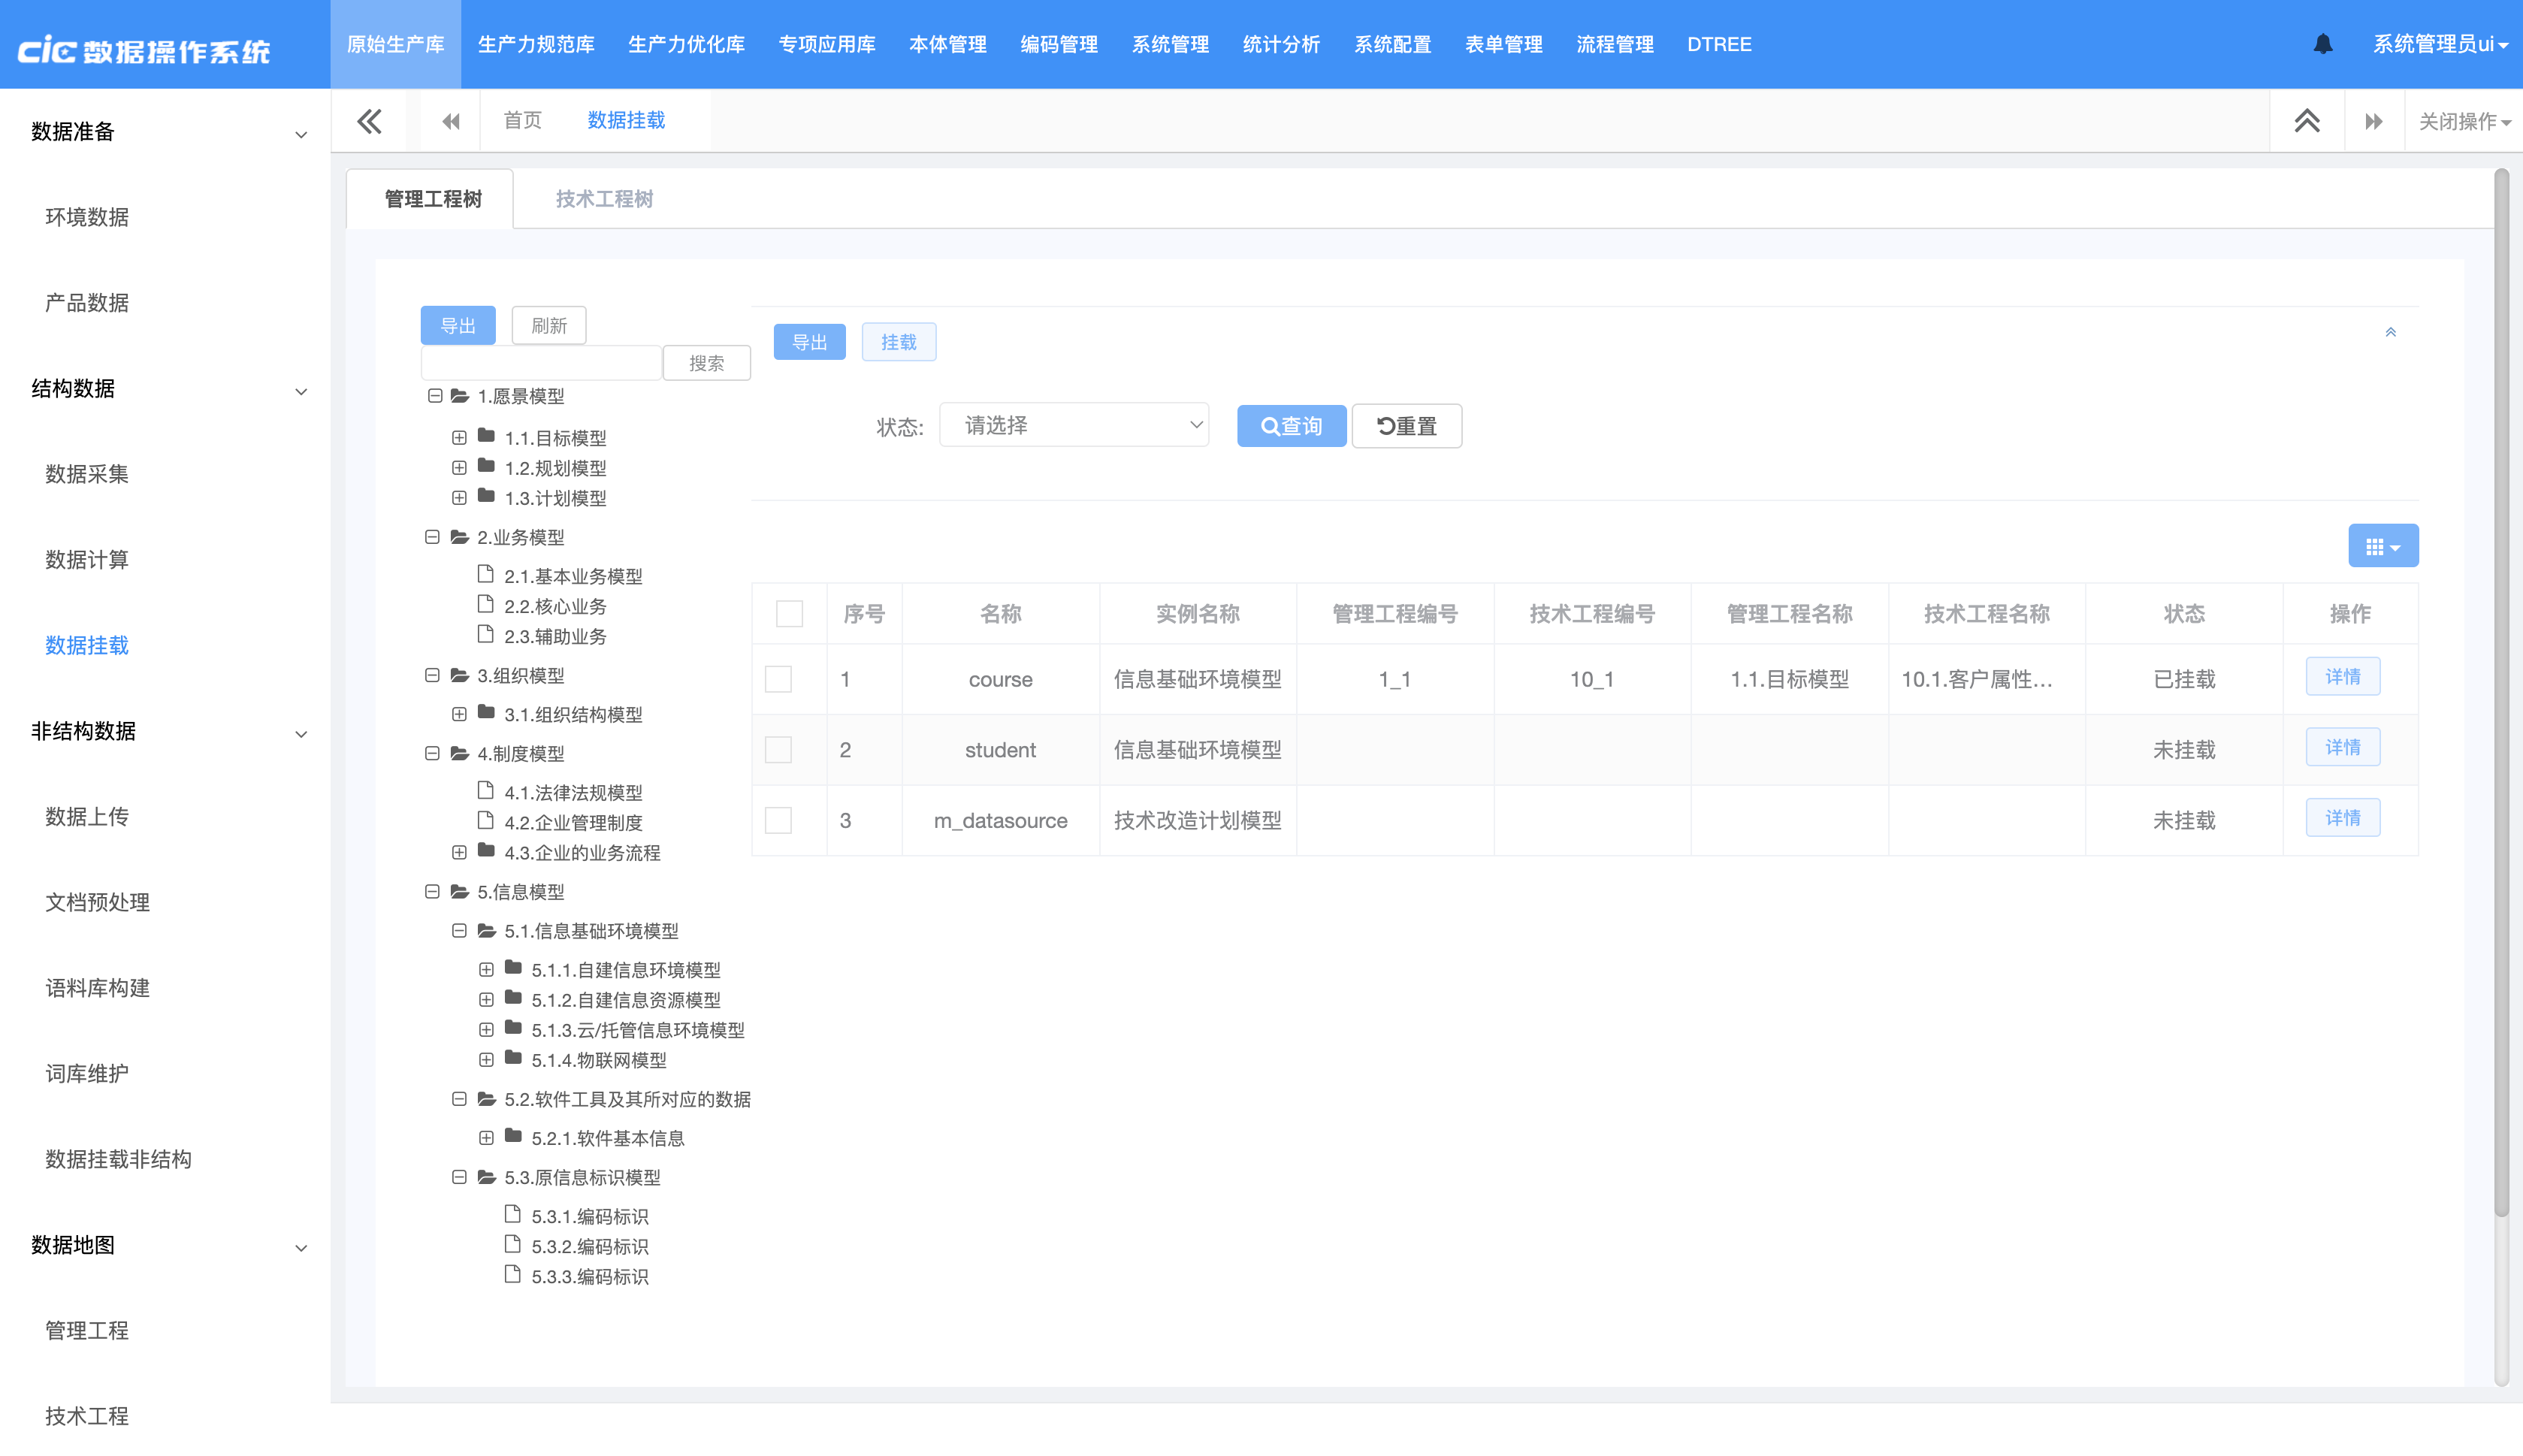Viewport: 2523px width, 1456px height.
Task: Click 详情 for the student row
Action: pyautogui.click(x=2342, y=748)
